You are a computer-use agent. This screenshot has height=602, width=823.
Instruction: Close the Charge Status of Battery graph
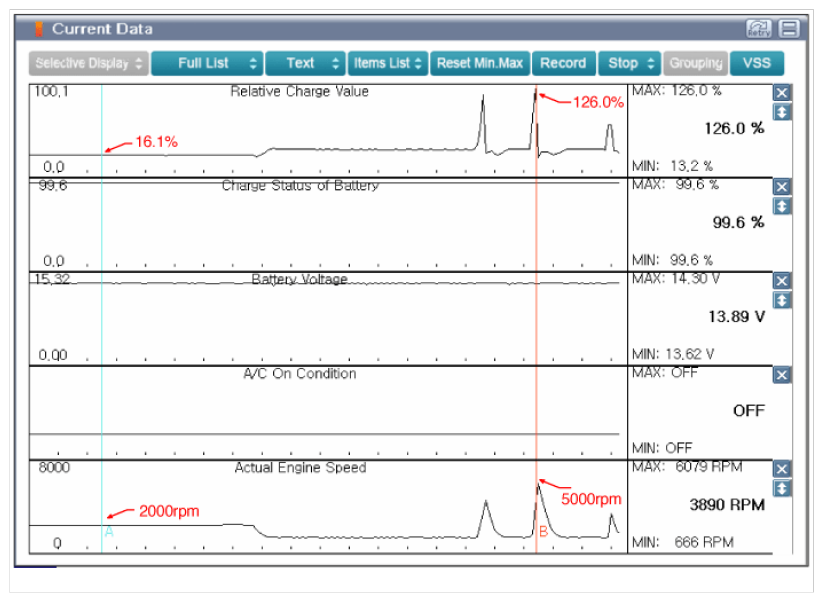(x=782, y=187)
